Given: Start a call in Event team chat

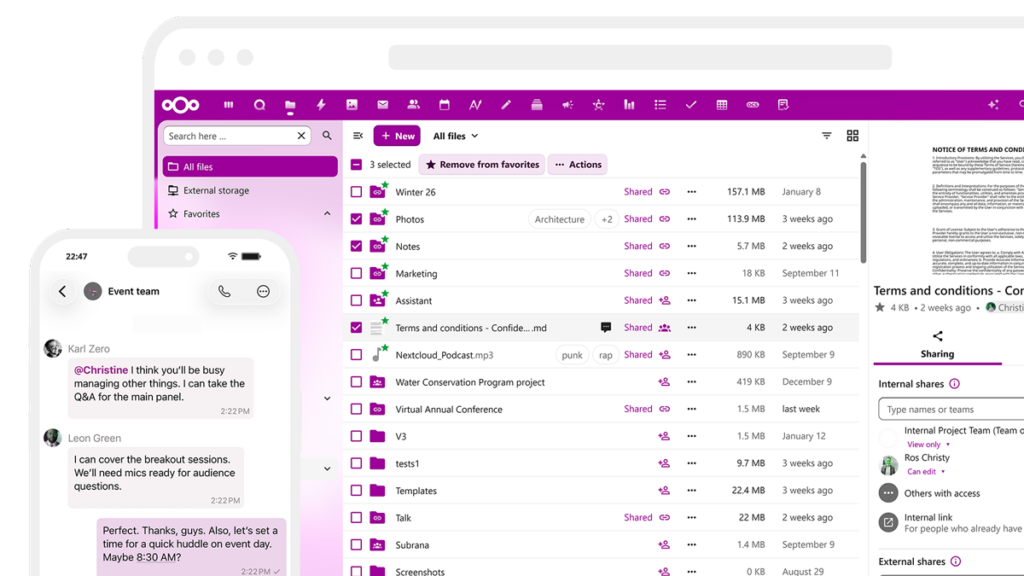Looking at the screenshot, I should [x=224, y=291].
